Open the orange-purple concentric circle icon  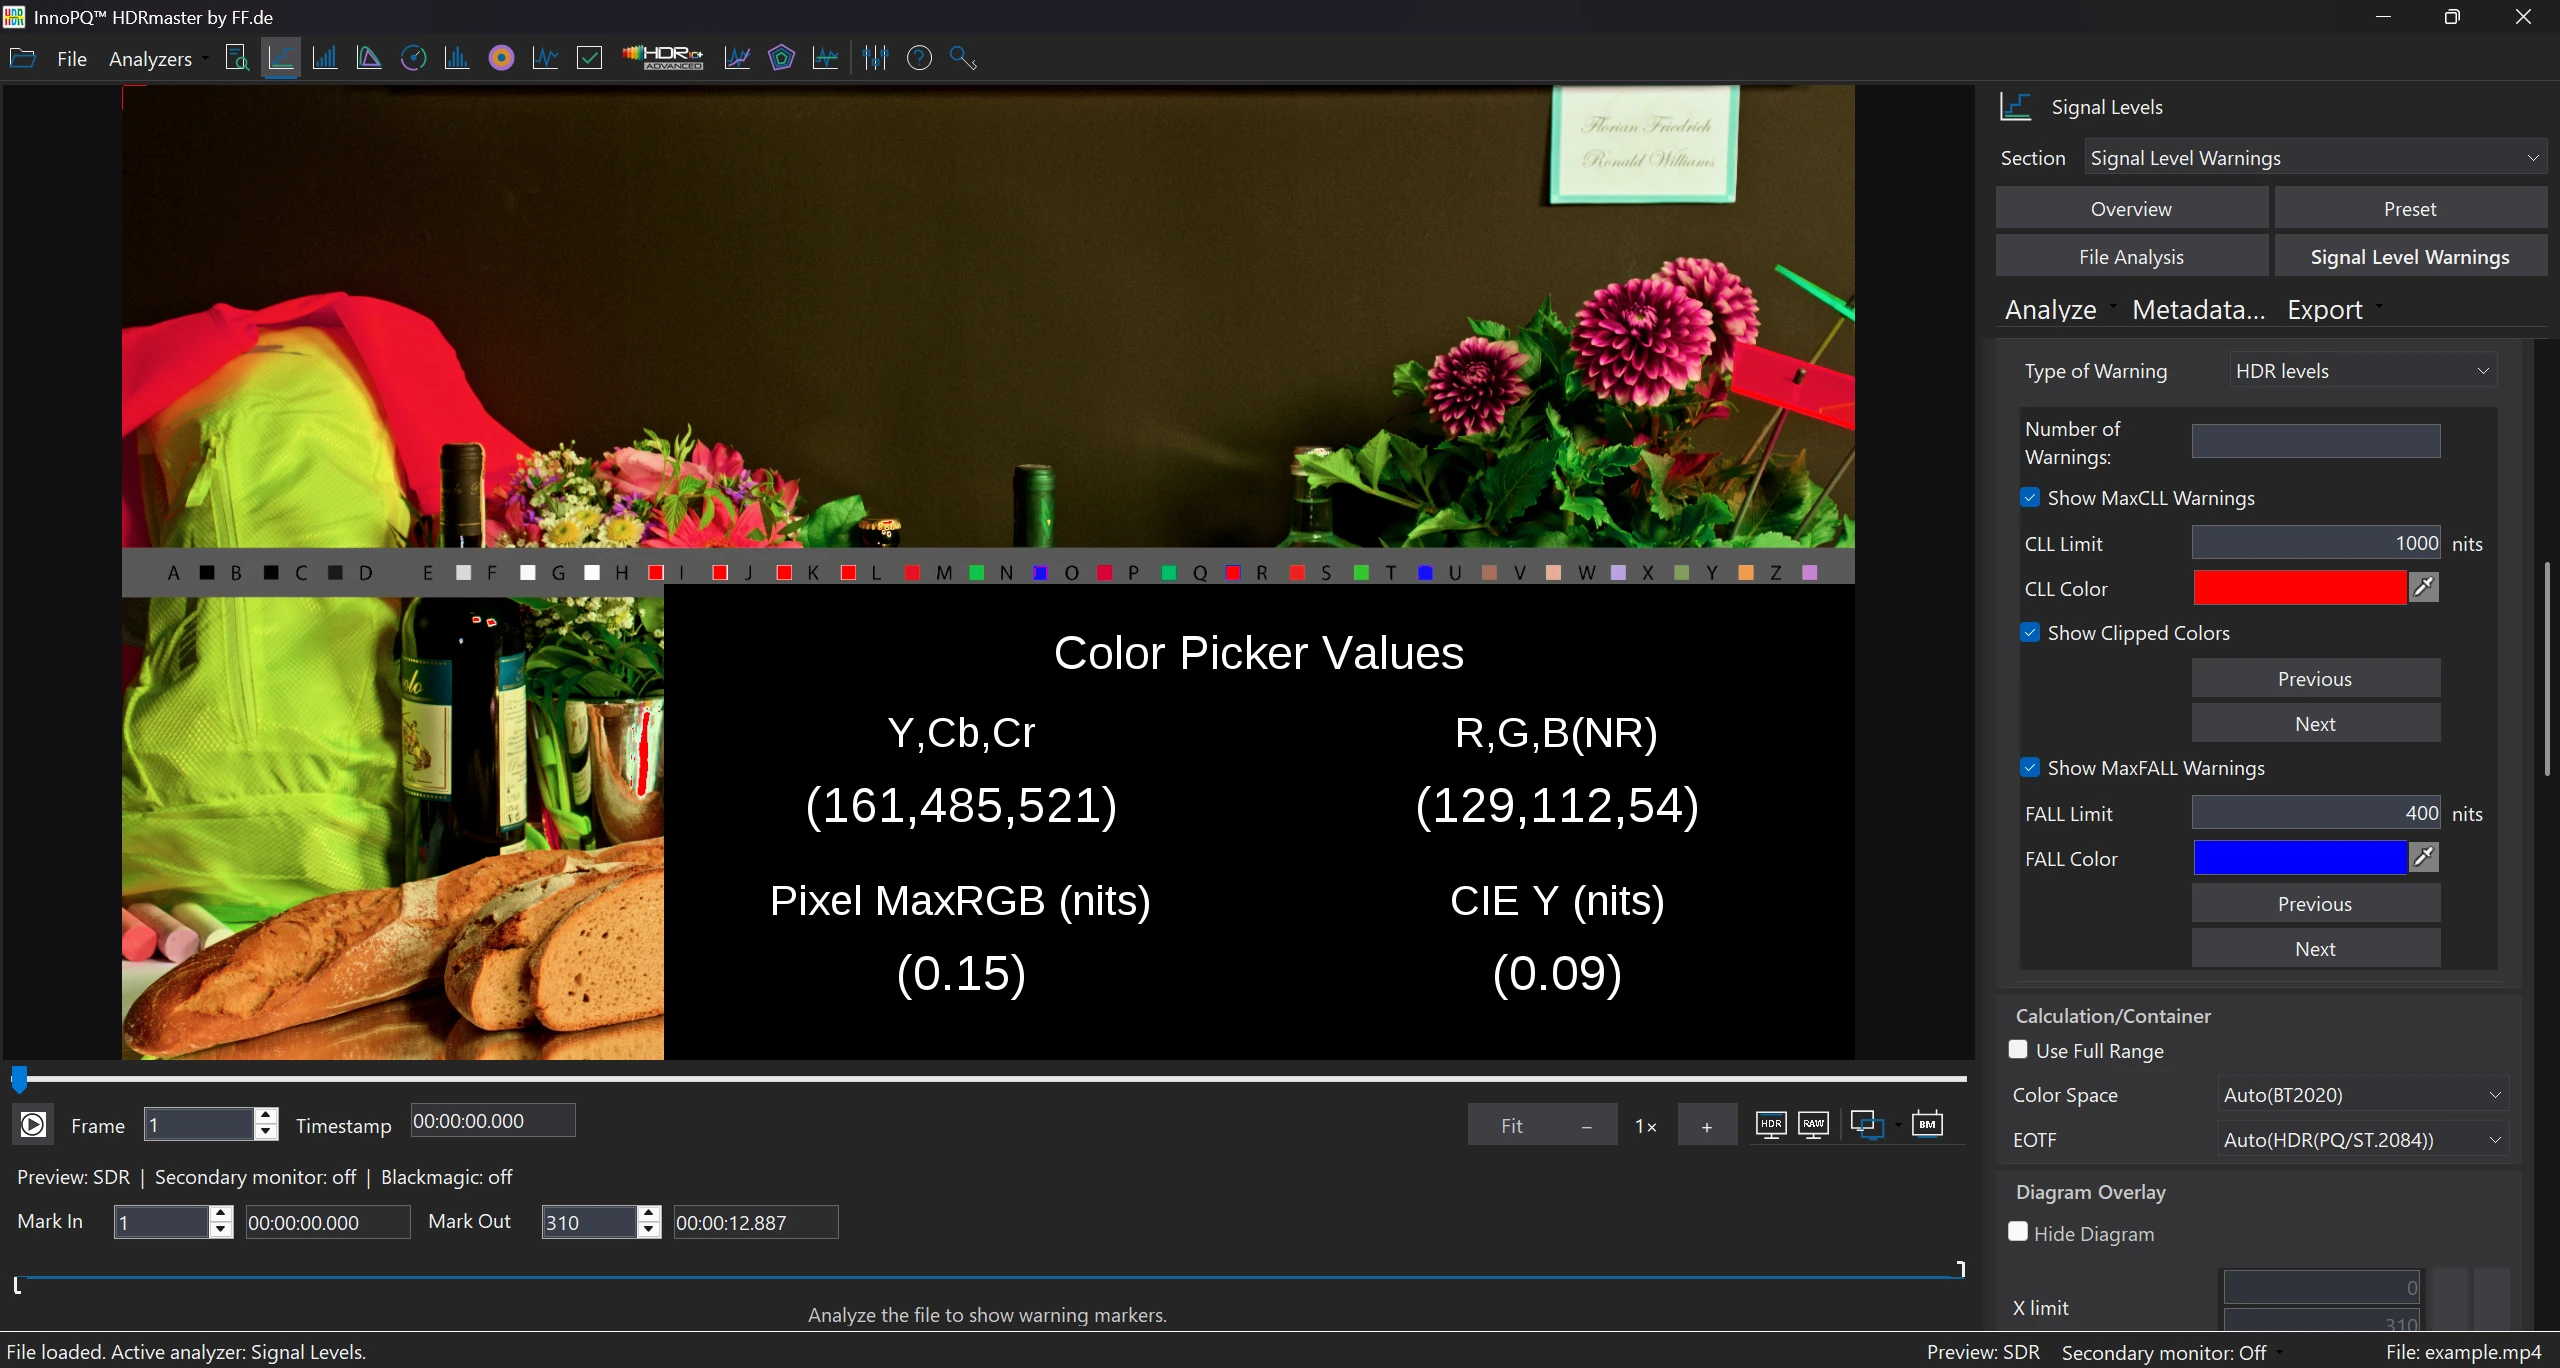click(x=501, y=58)
